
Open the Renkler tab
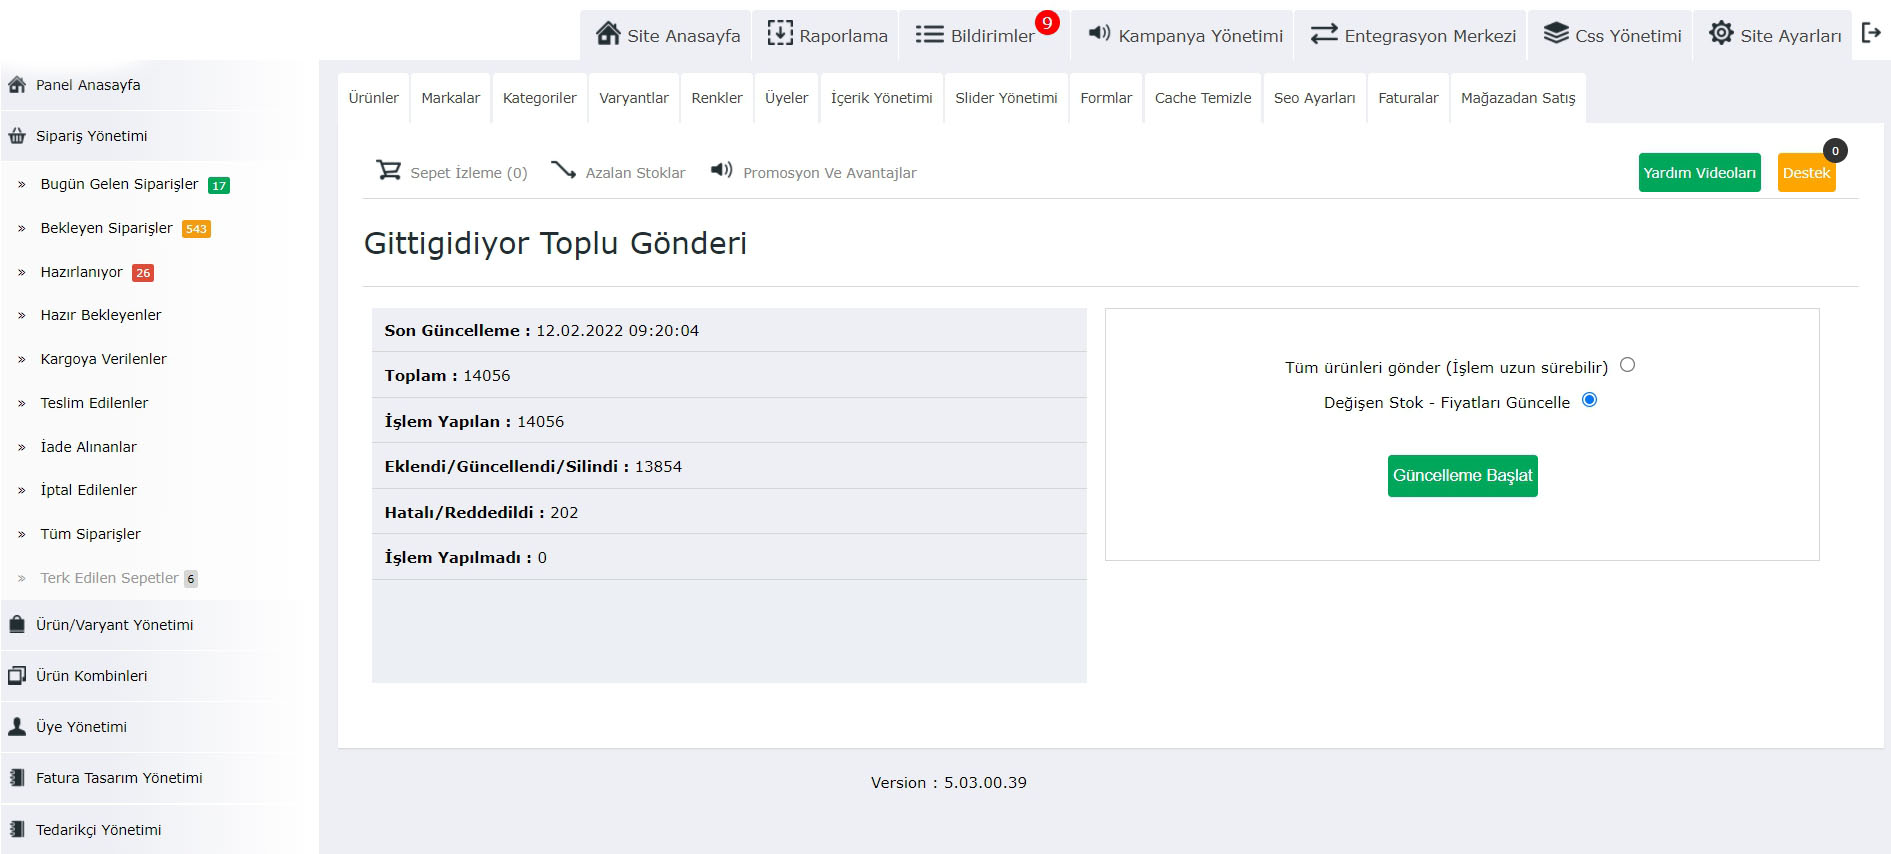(717, 98)
